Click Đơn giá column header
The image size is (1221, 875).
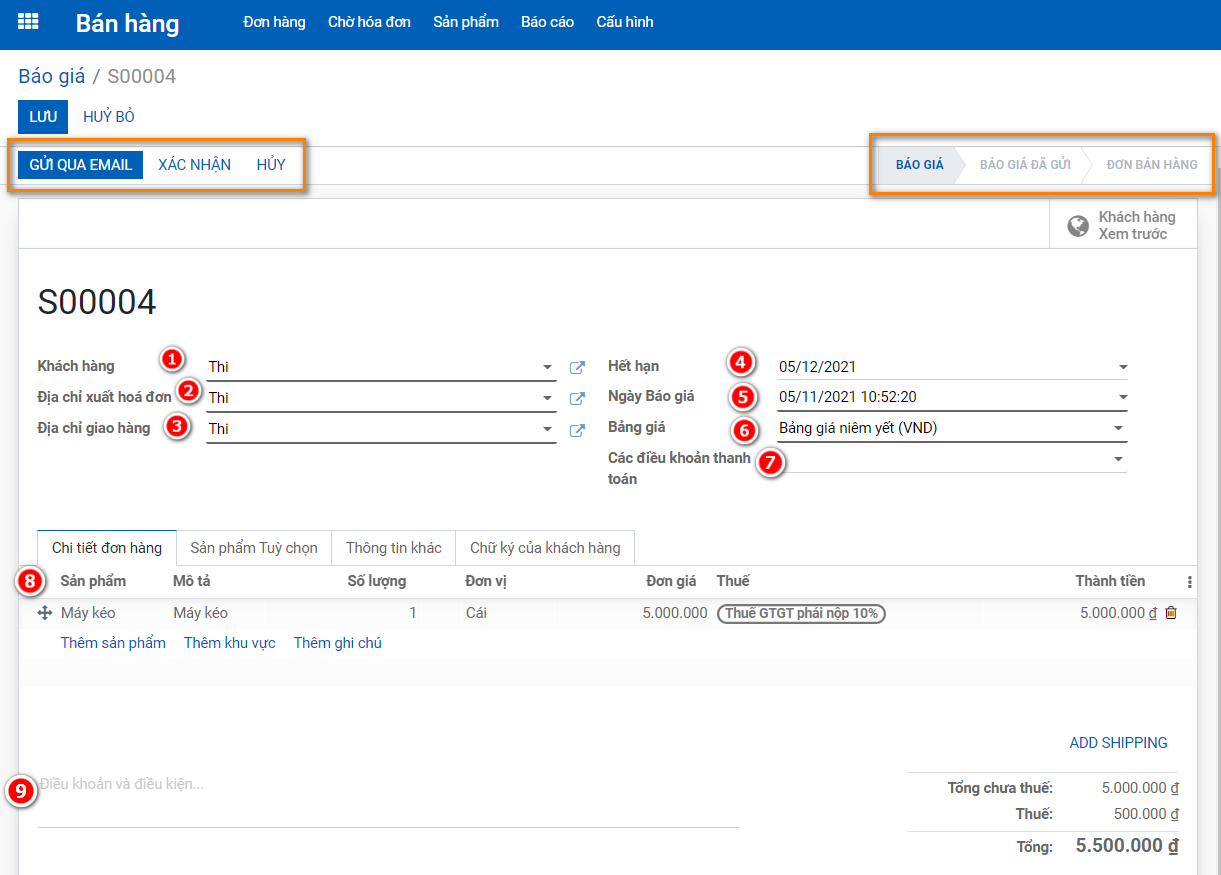point(671,581)
